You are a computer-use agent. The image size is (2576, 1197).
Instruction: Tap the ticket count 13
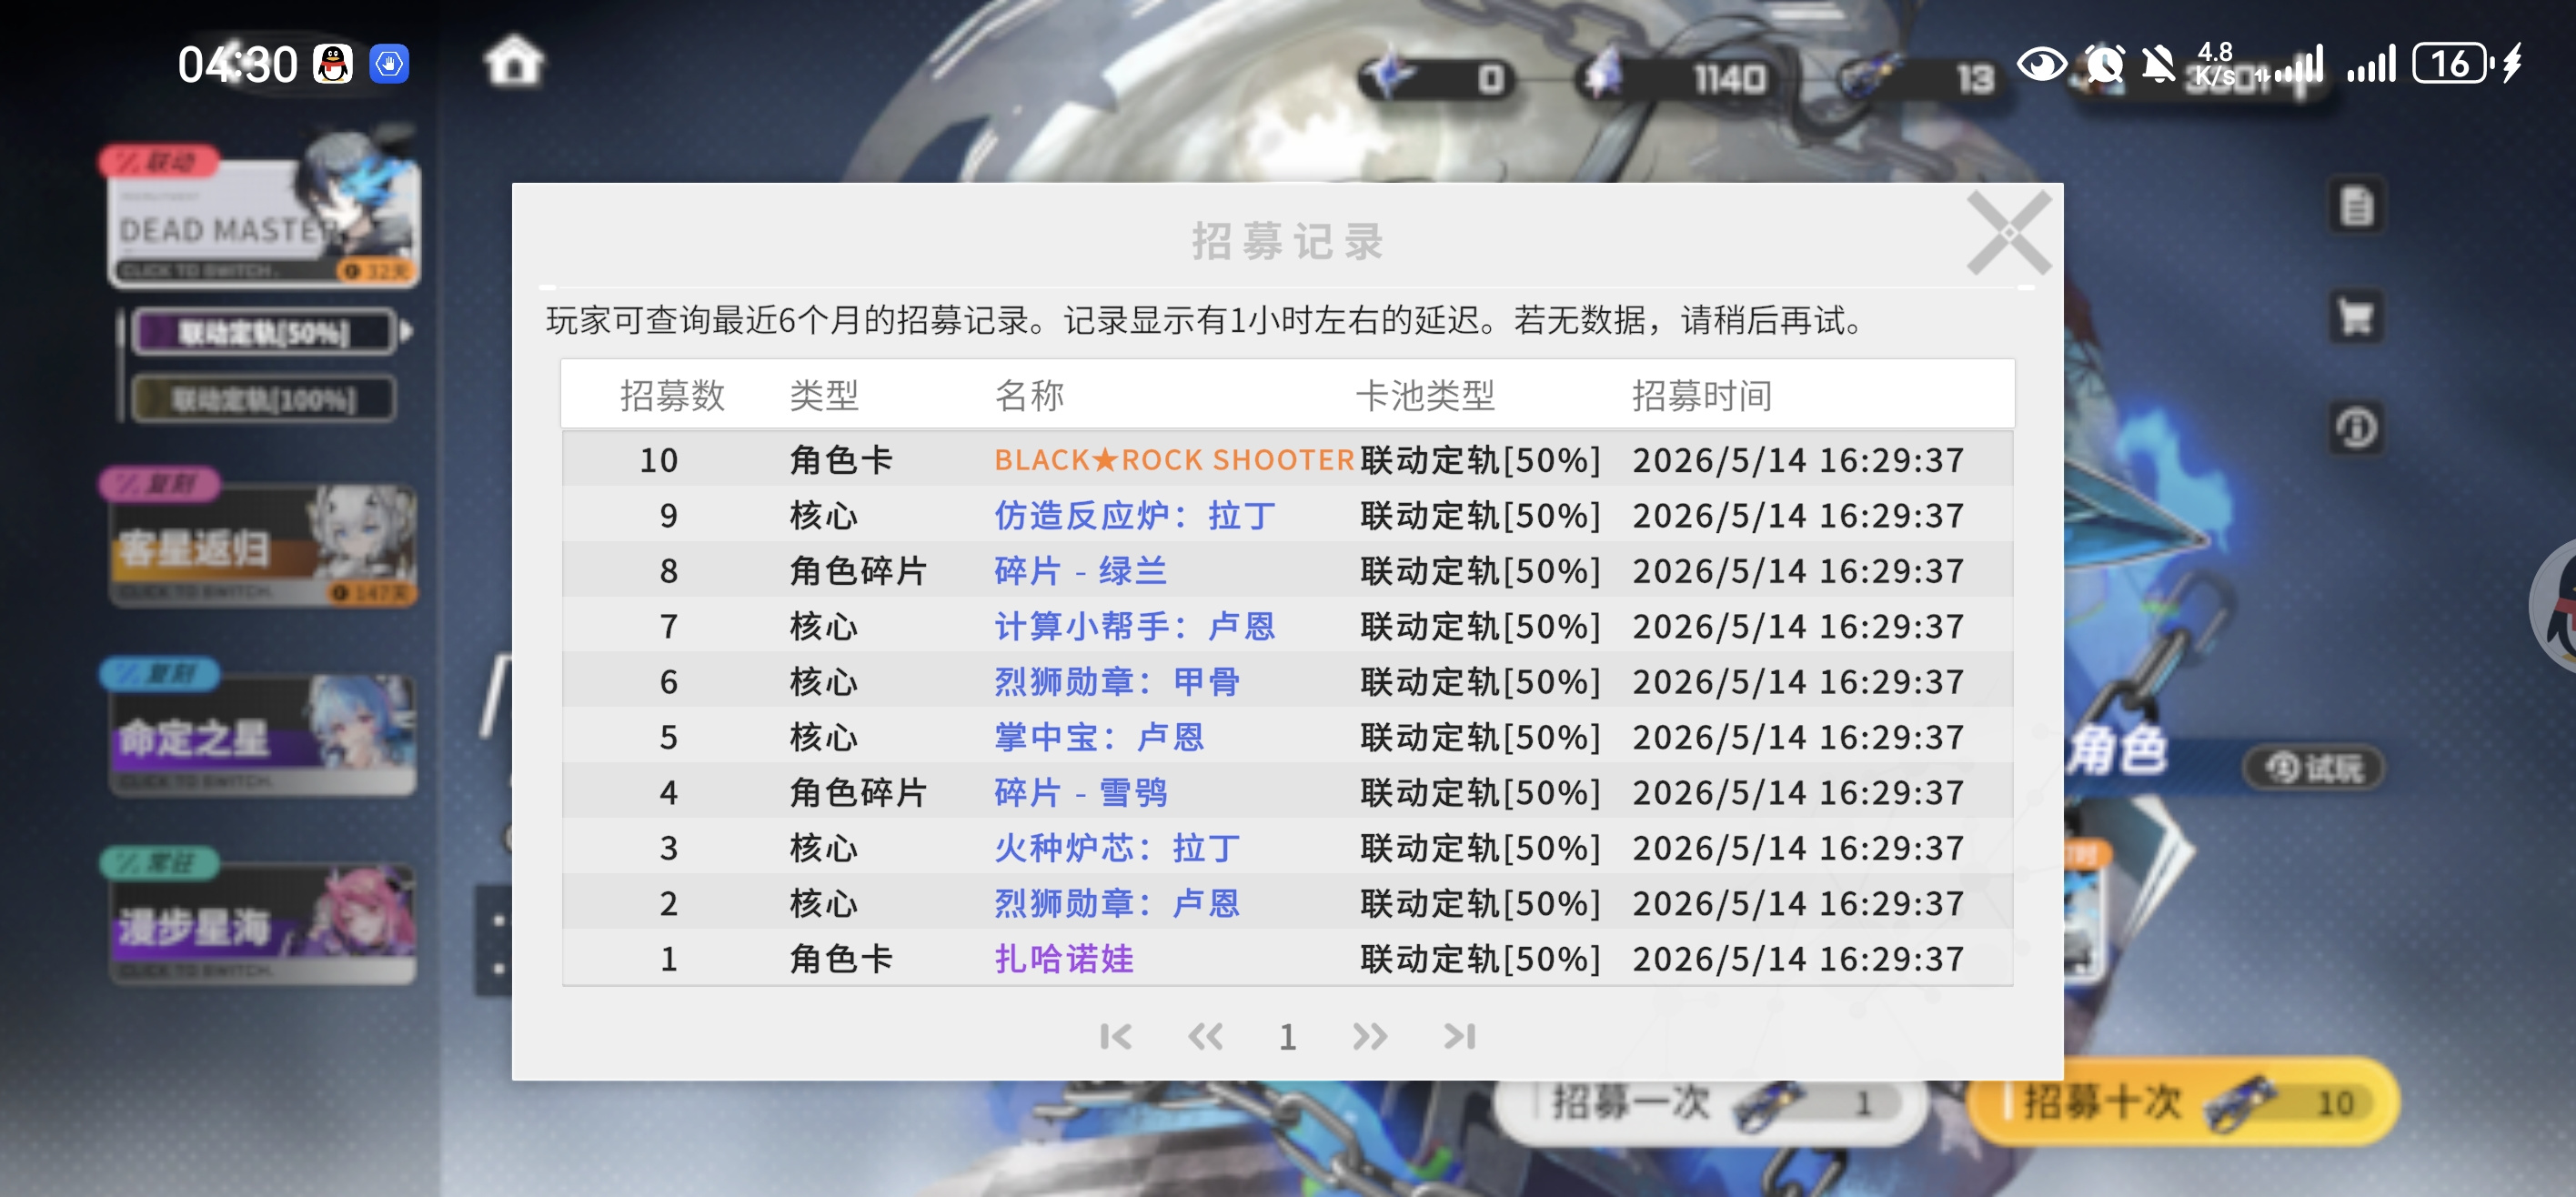[x=1975, y=79]
